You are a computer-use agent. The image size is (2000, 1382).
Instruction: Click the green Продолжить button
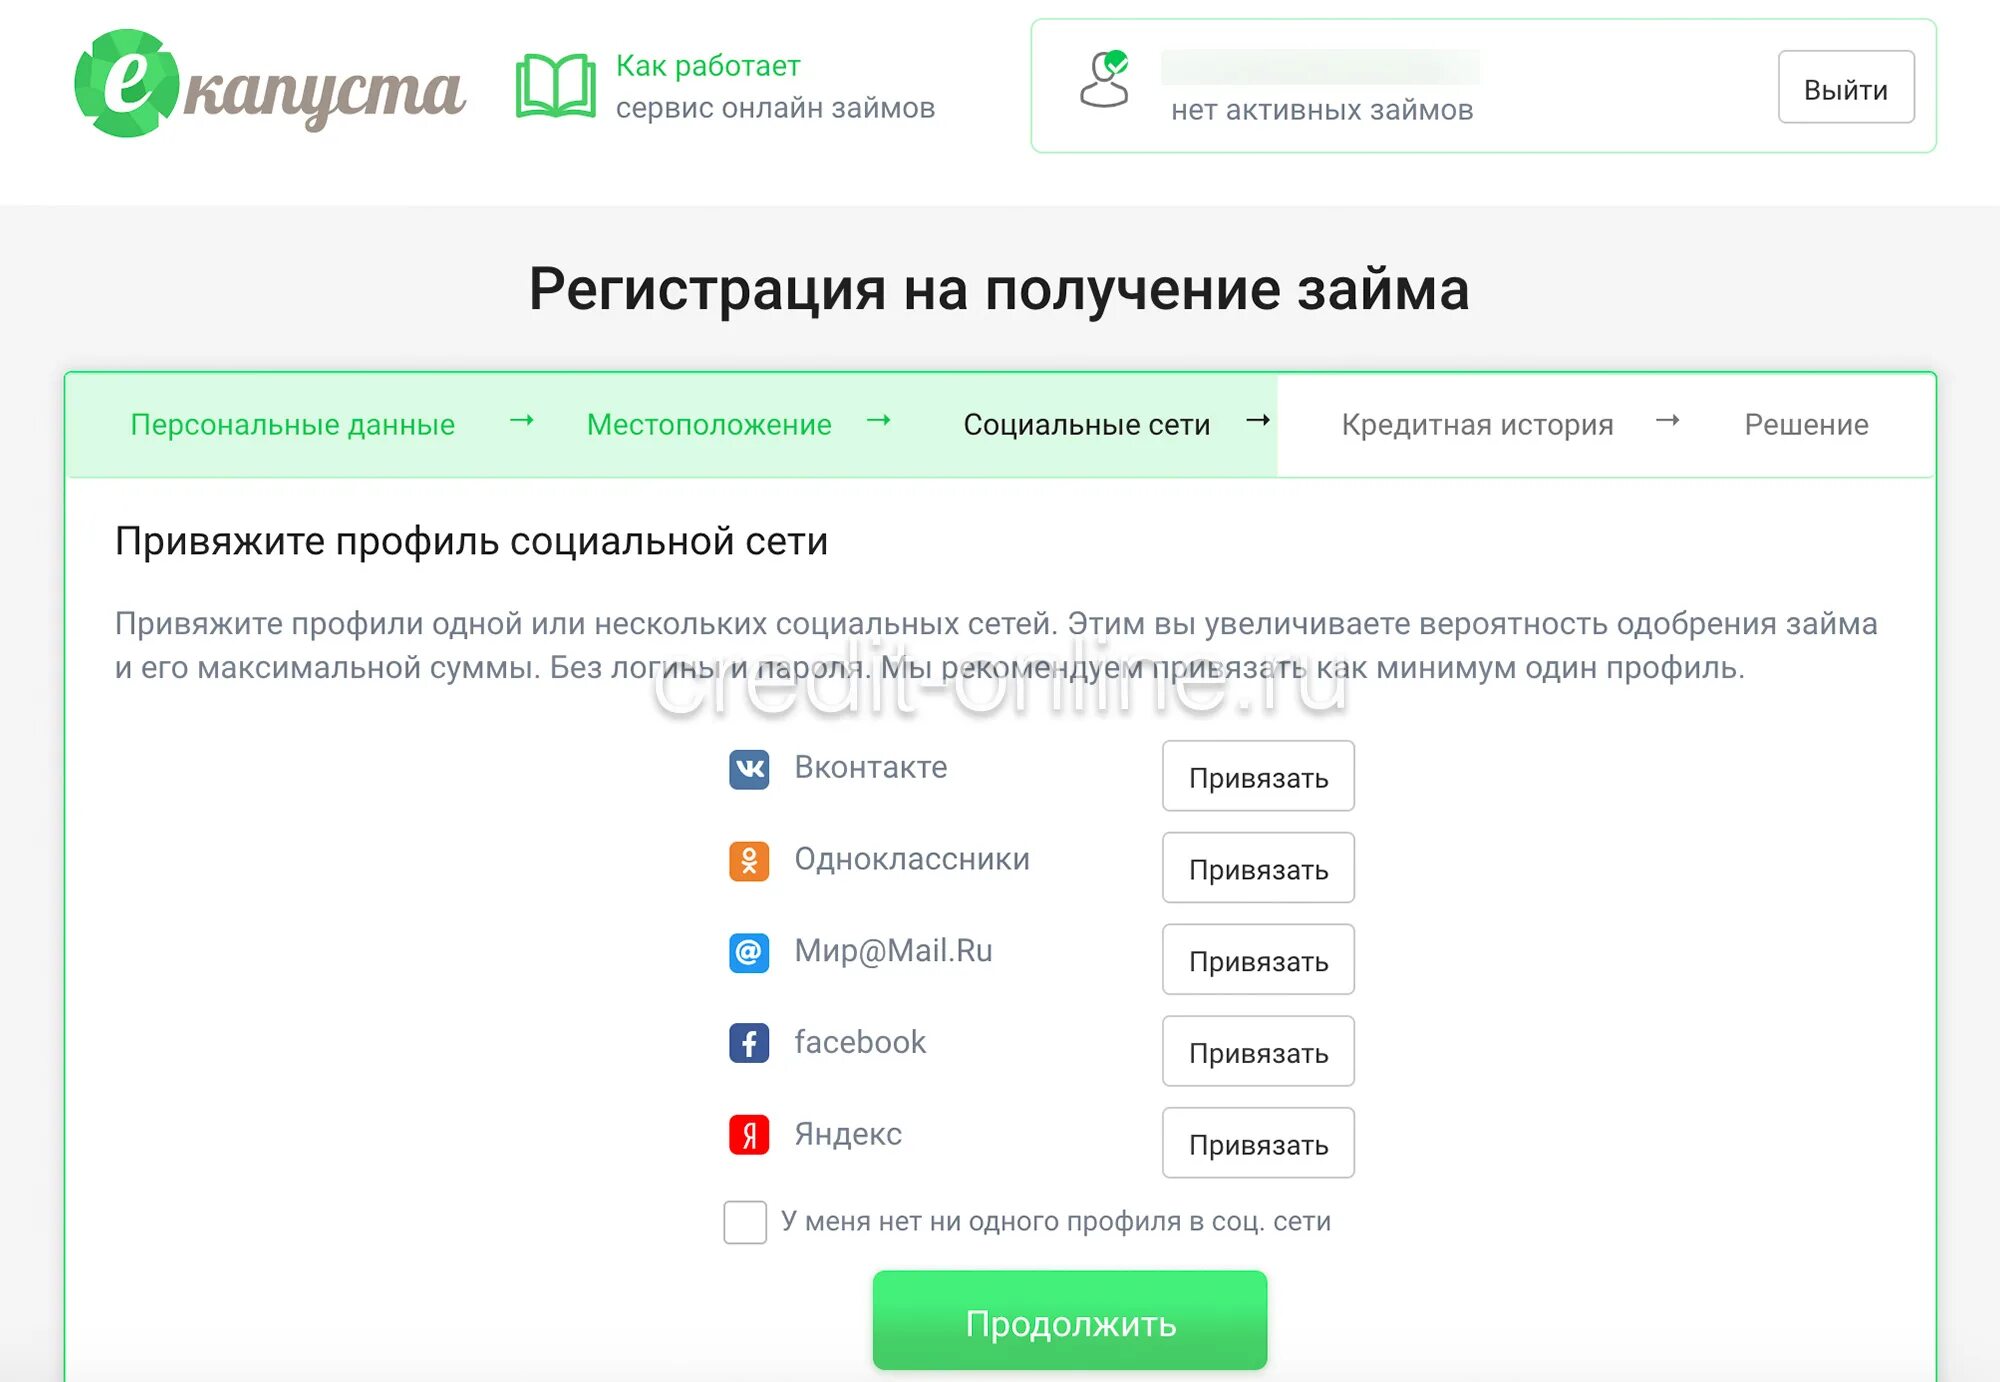tap(1070, 1320)
